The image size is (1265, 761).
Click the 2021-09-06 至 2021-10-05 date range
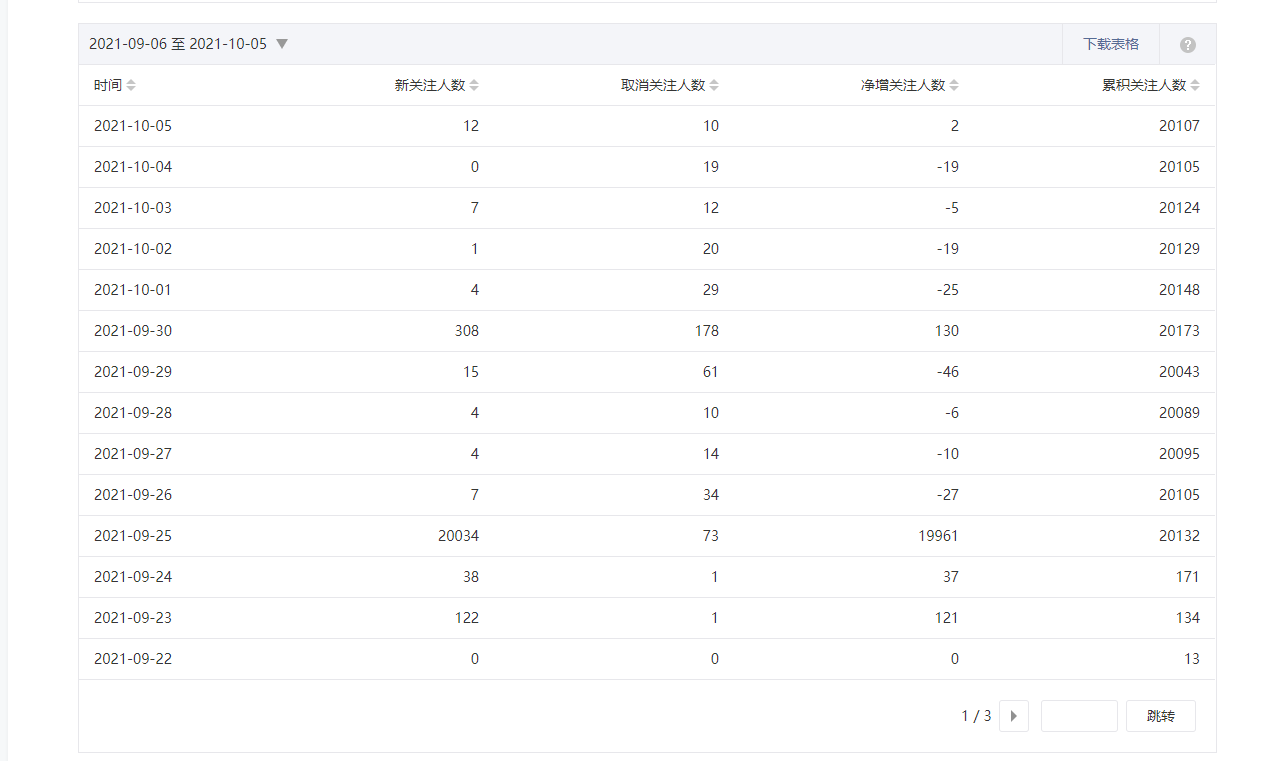(x=178, y=44)
